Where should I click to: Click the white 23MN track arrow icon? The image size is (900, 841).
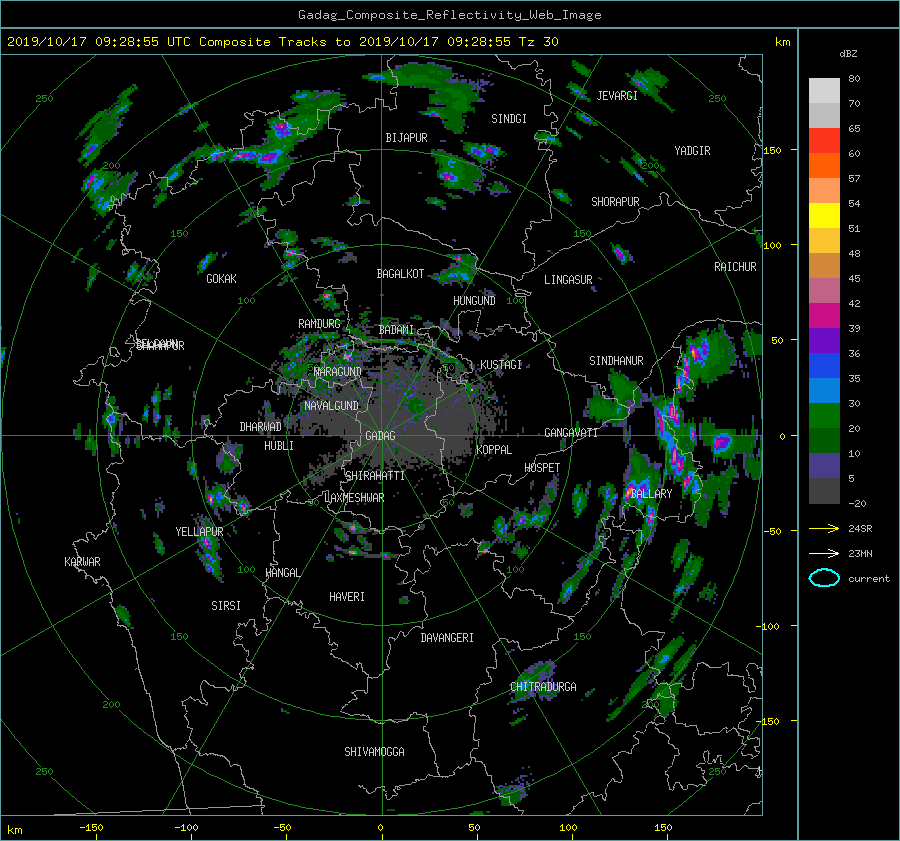(x=824, y=553)
